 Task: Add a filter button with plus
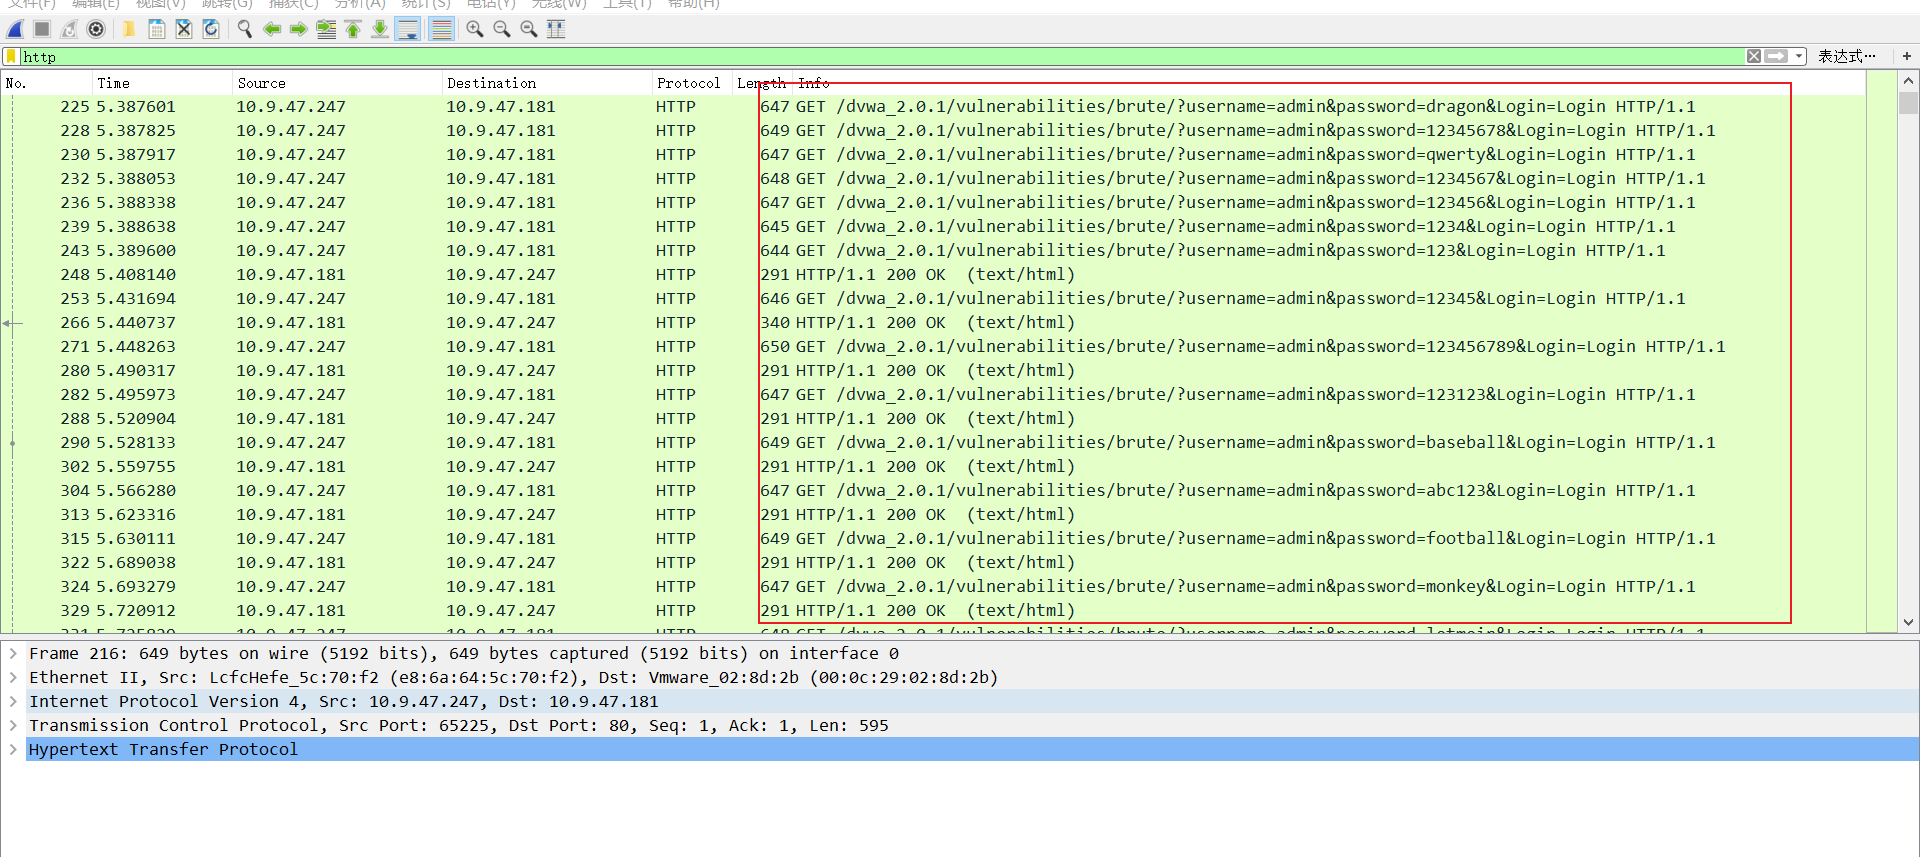click(1906, 56)
